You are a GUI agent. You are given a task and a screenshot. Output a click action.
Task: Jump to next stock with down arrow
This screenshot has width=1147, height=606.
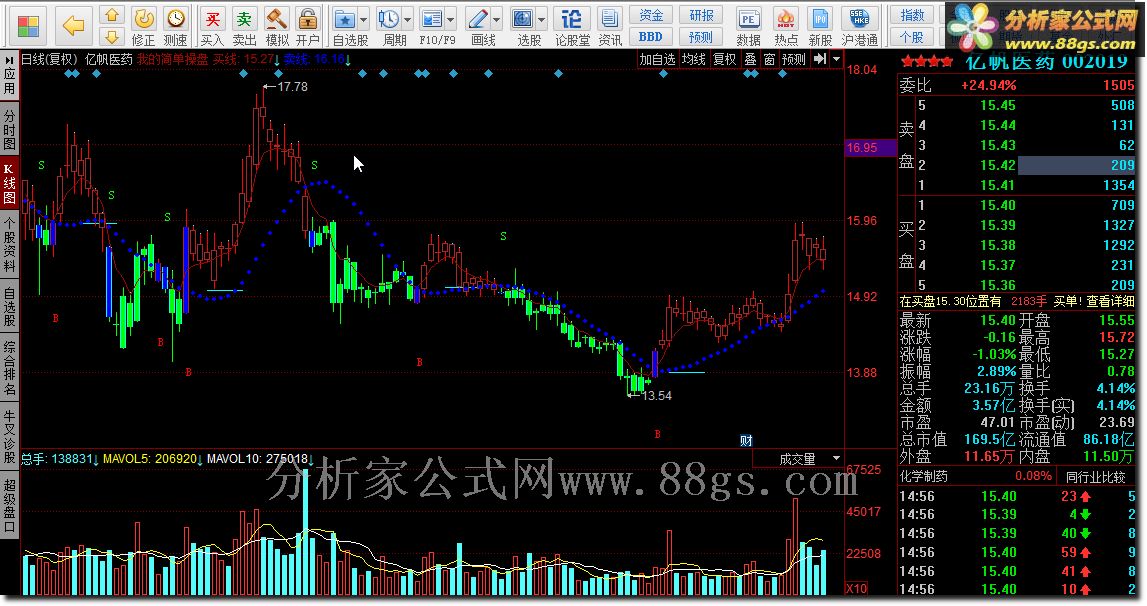(x=111, y=36)
